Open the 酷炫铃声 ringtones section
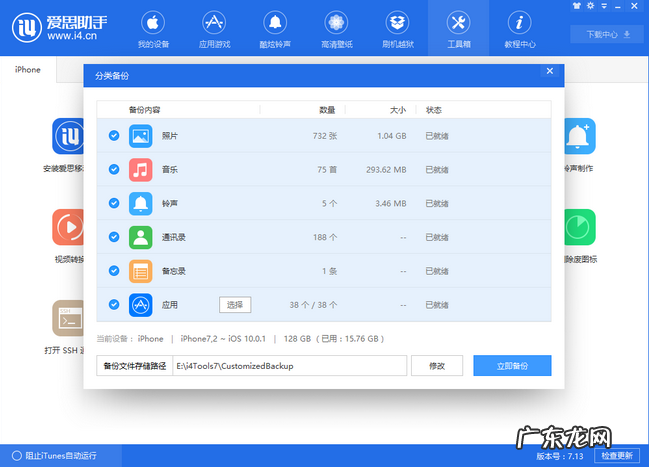The width and height of the screenshot is (650, 467). point(275,30)
